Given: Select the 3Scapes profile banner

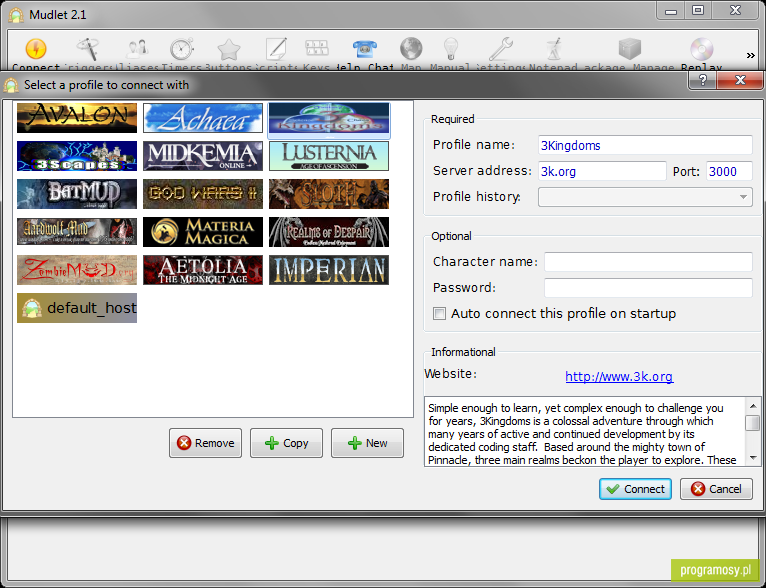Looking at the screenshot, I should [77, 156].
